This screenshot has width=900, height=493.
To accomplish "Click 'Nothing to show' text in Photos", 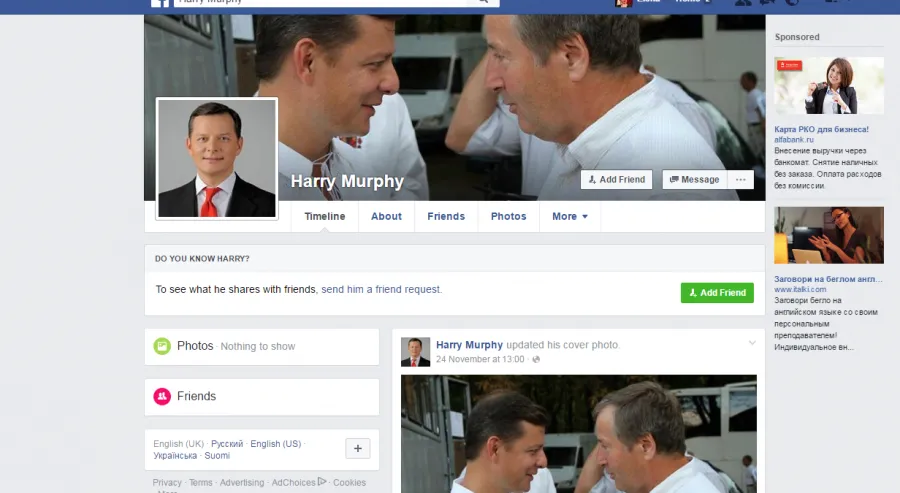I will coord(258,347).
